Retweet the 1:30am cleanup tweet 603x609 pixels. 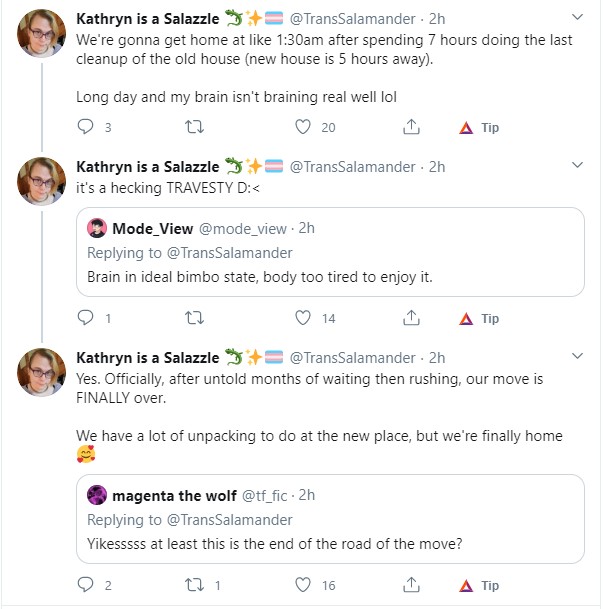(x=194, y=127)
